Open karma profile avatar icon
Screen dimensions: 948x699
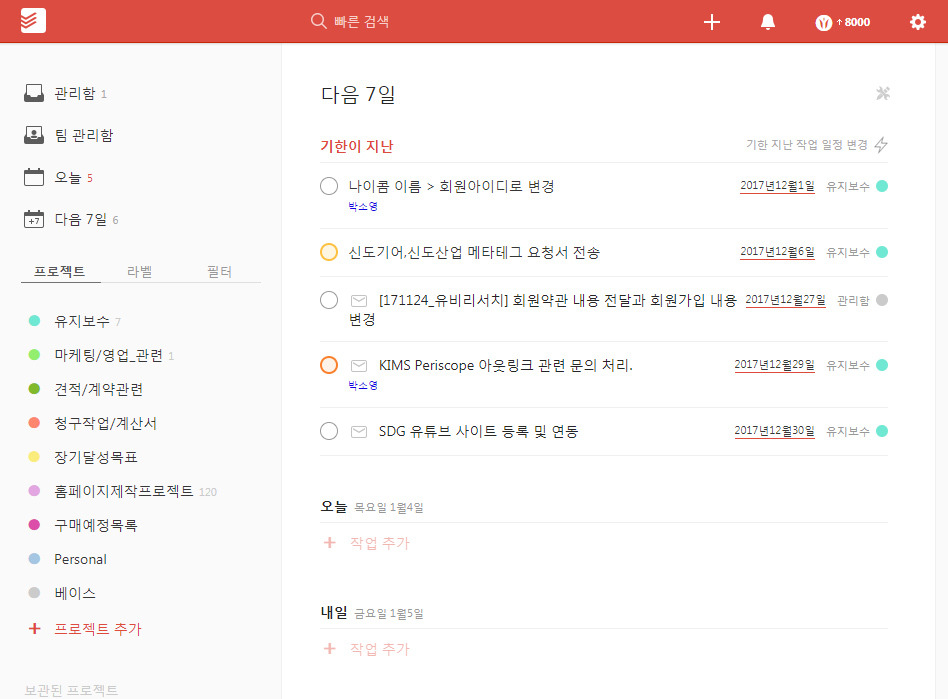pyautogui.click(x=823, y=22)
